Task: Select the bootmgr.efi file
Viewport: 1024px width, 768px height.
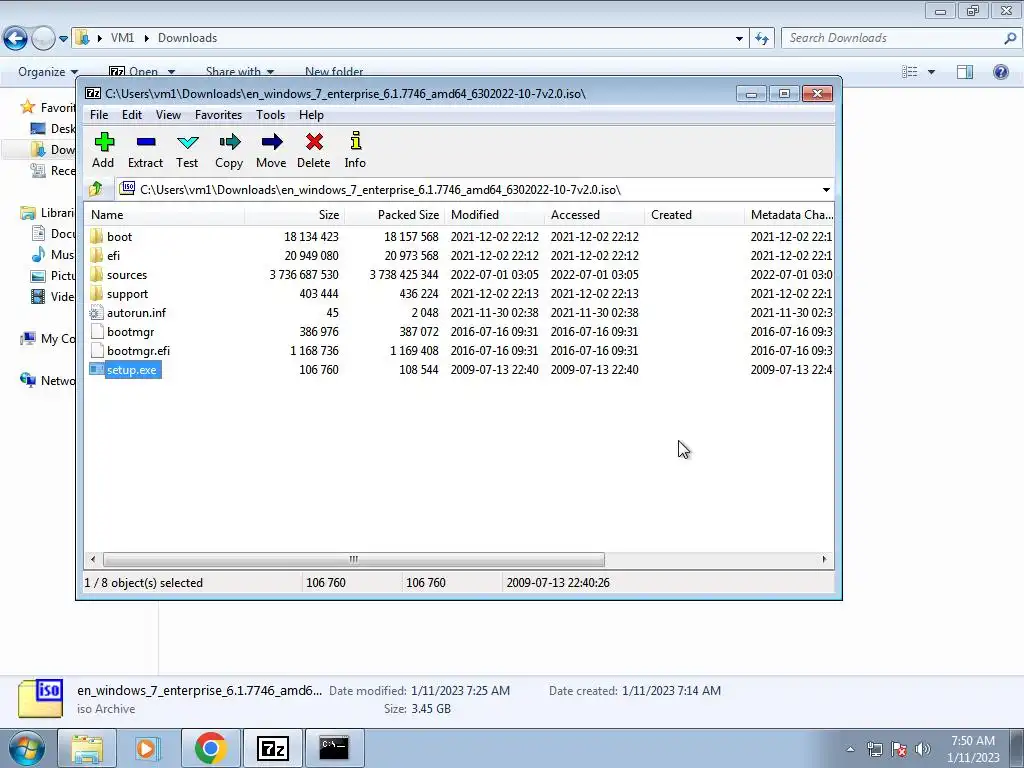Action: [x=130, y=351]
